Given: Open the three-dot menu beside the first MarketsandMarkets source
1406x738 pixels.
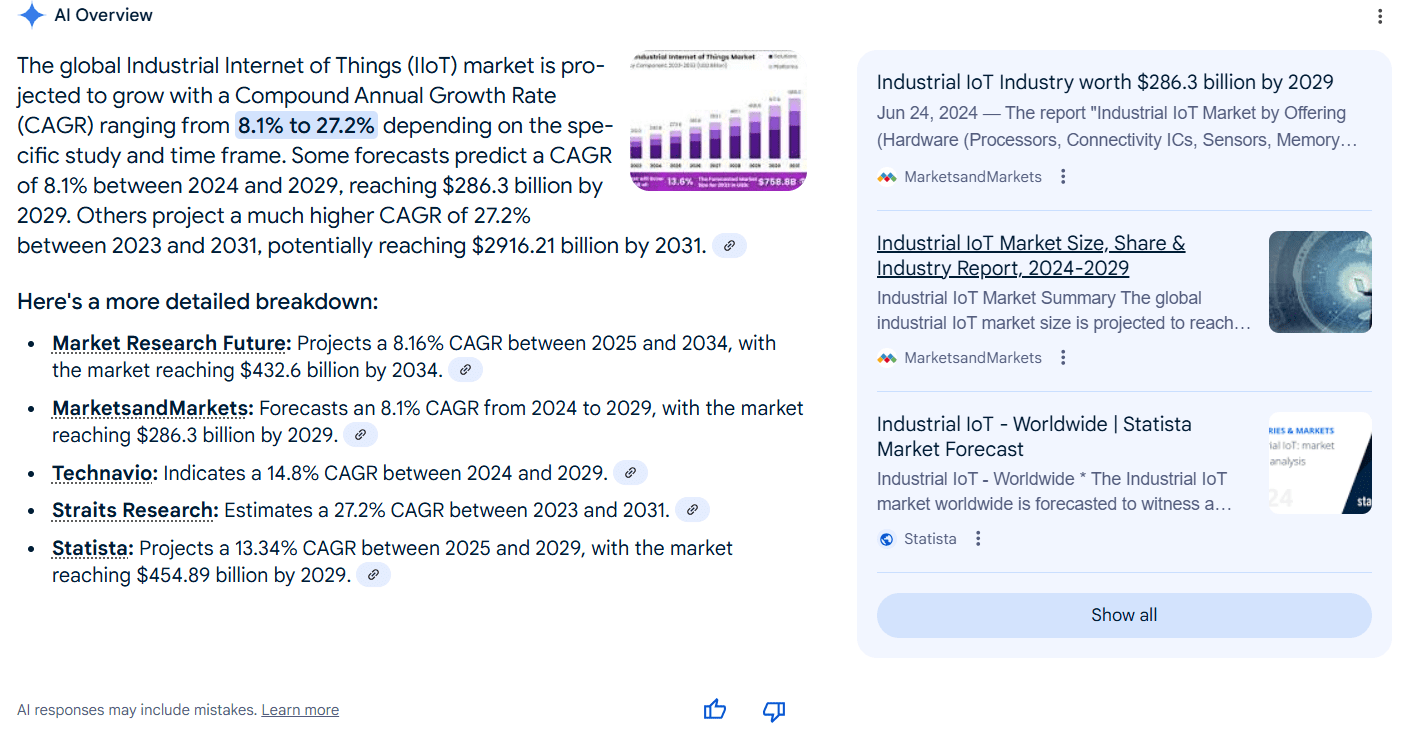Looking at the screenshot, I should click(x=1062, y=175).
